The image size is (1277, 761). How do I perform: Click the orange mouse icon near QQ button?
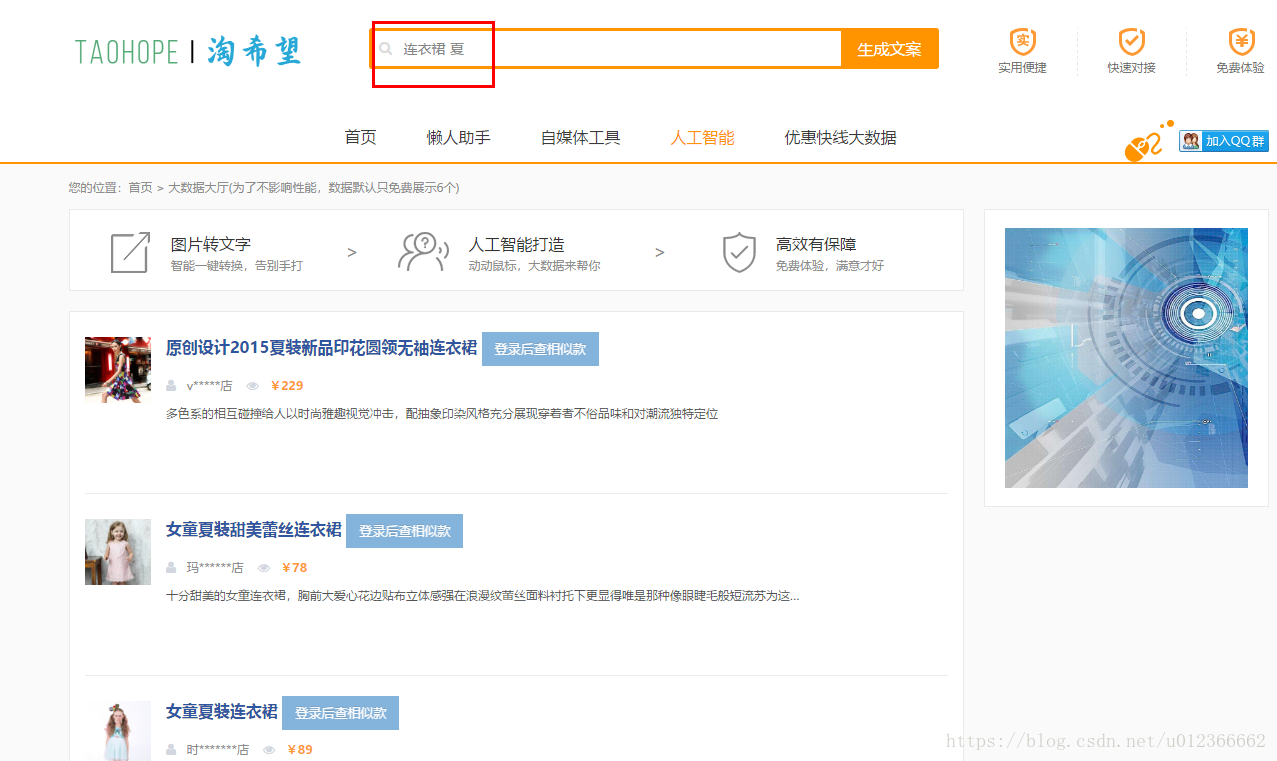tap(1148, 141)
